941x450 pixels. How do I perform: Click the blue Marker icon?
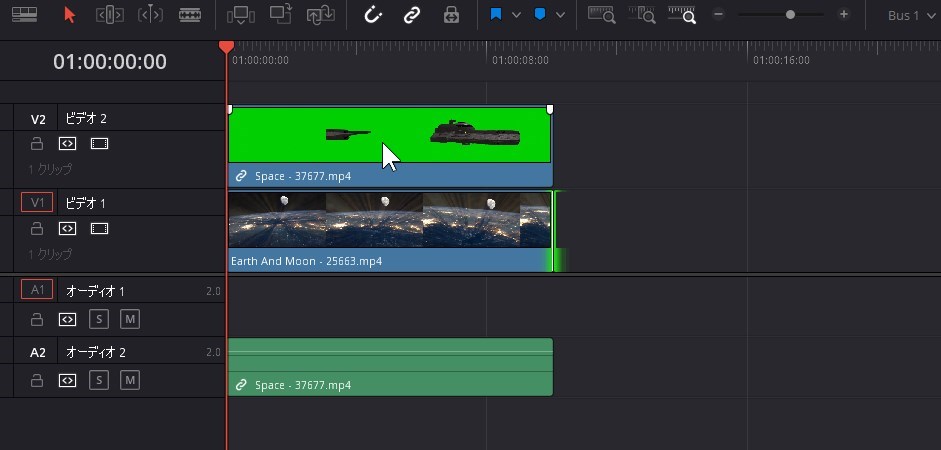[x=540, y=14]
